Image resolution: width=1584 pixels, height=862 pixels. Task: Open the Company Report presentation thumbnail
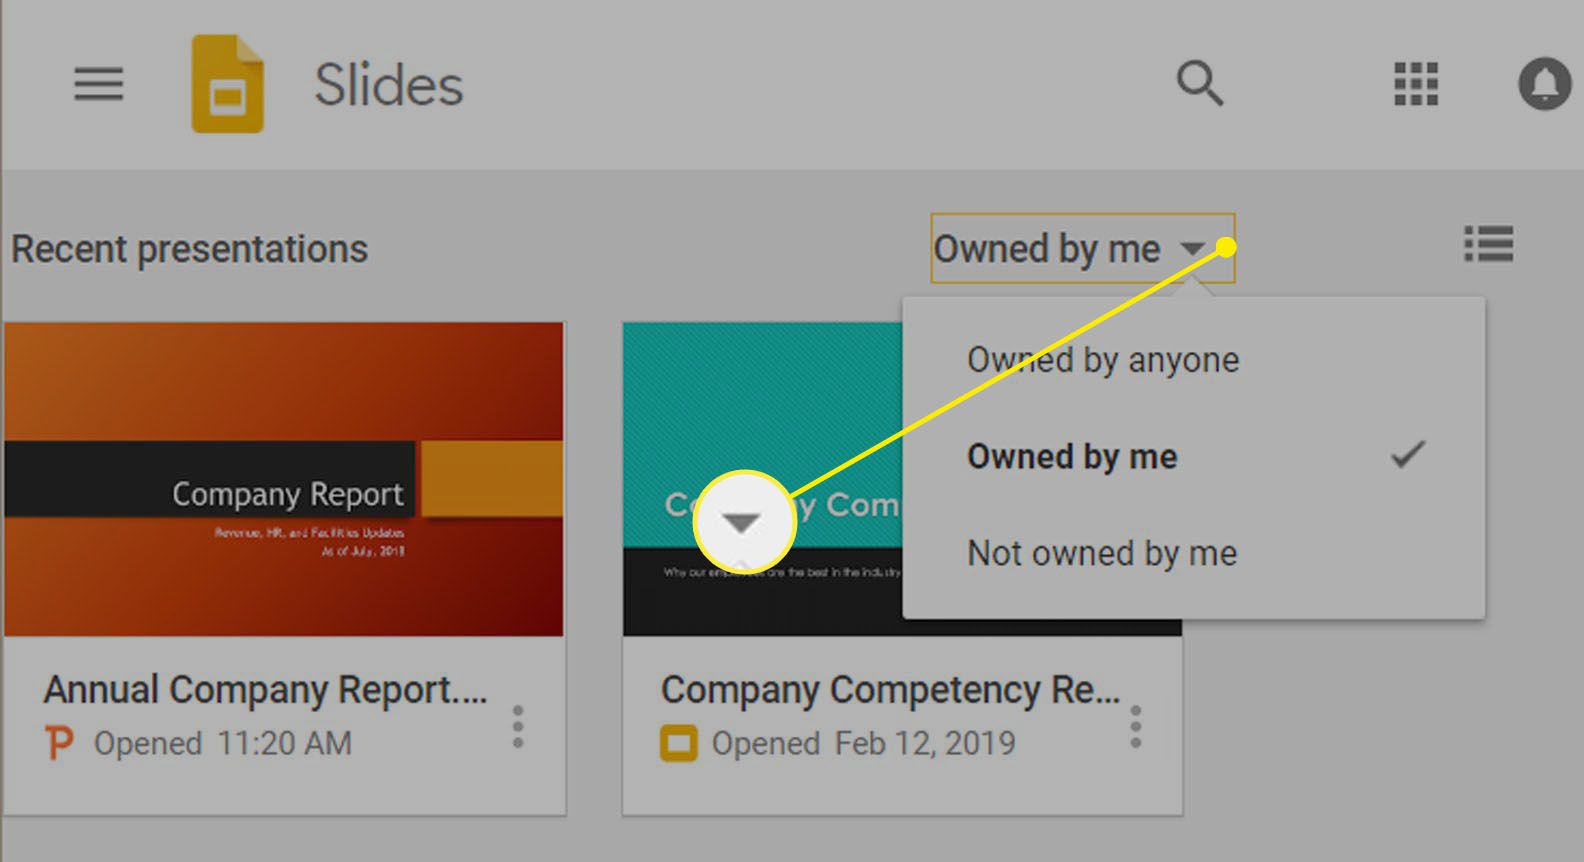click(284, 479)
